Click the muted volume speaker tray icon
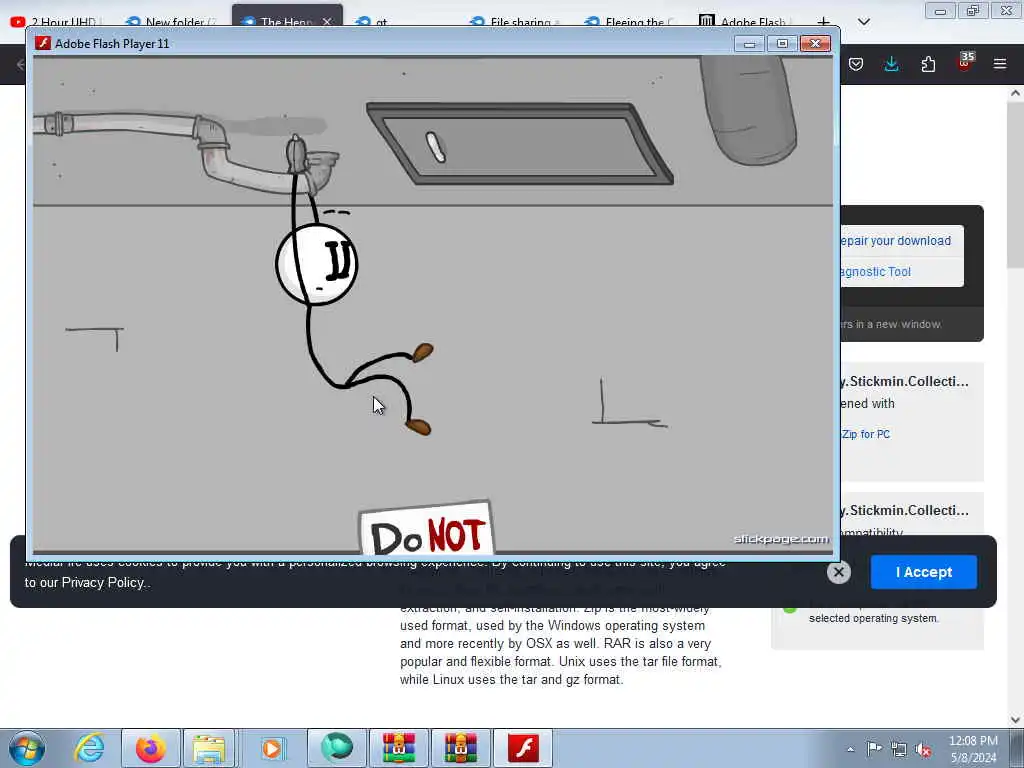Viewport: 1024px width, 768px height. [x=924, y=749]
